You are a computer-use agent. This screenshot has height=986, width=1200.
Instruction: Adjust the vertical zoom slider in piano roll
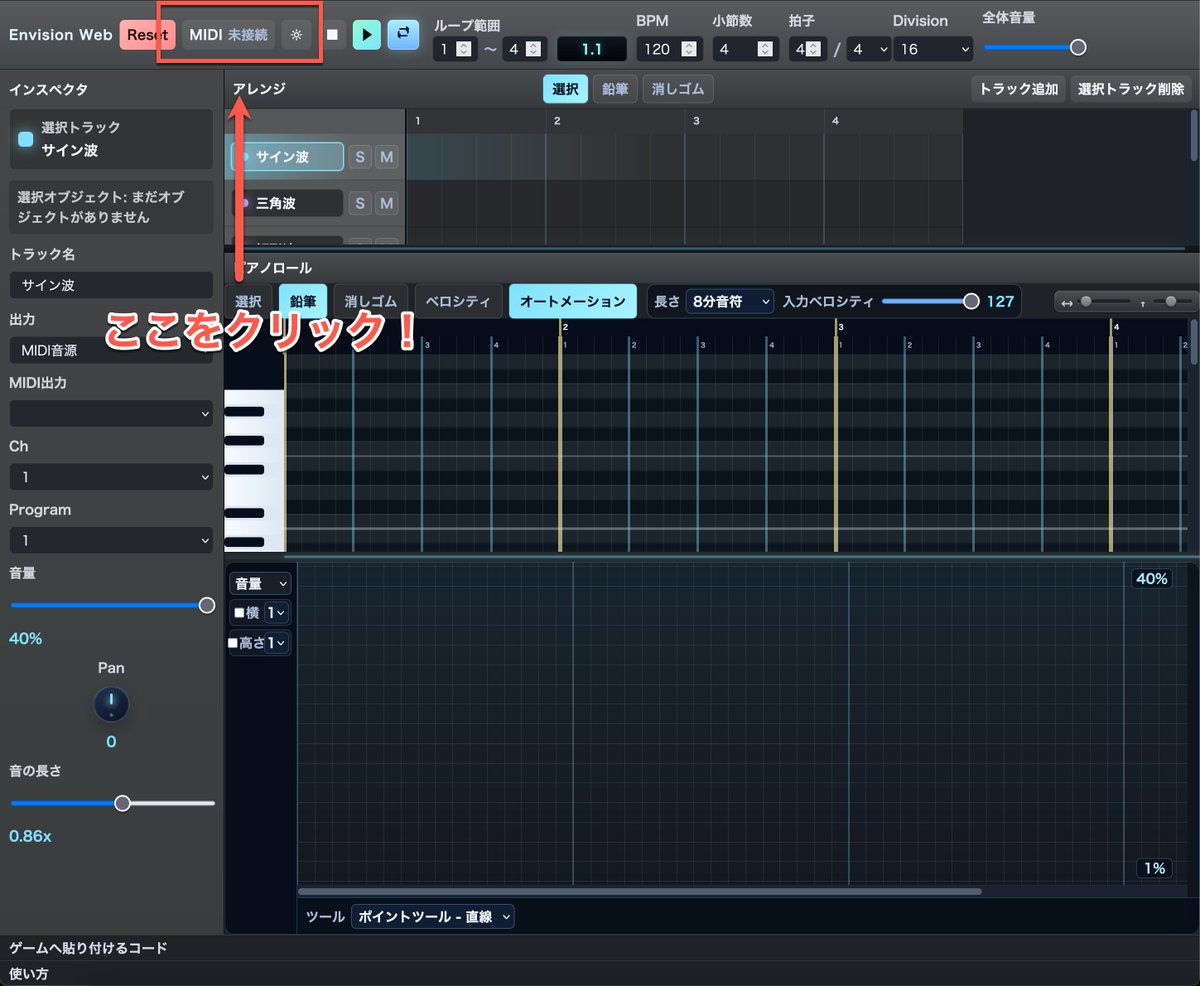point(1171,301)
